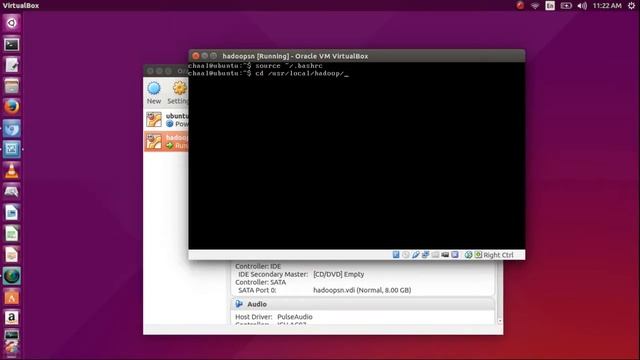Open the Wi-Fi network indicator menu
This screenshot has width=640, height=360.
coord(535,6)
